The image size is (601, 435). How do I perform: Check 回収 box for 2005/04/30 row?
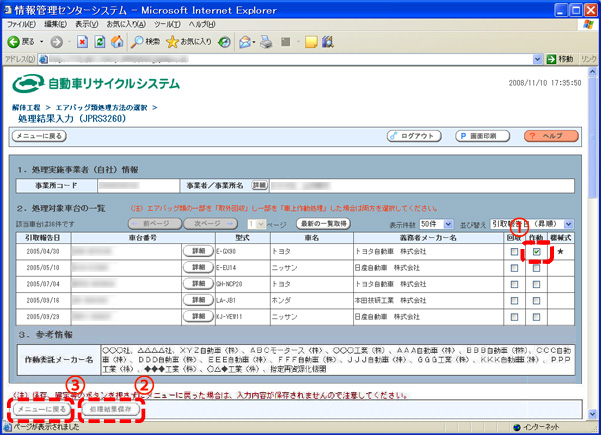[514, 252]
